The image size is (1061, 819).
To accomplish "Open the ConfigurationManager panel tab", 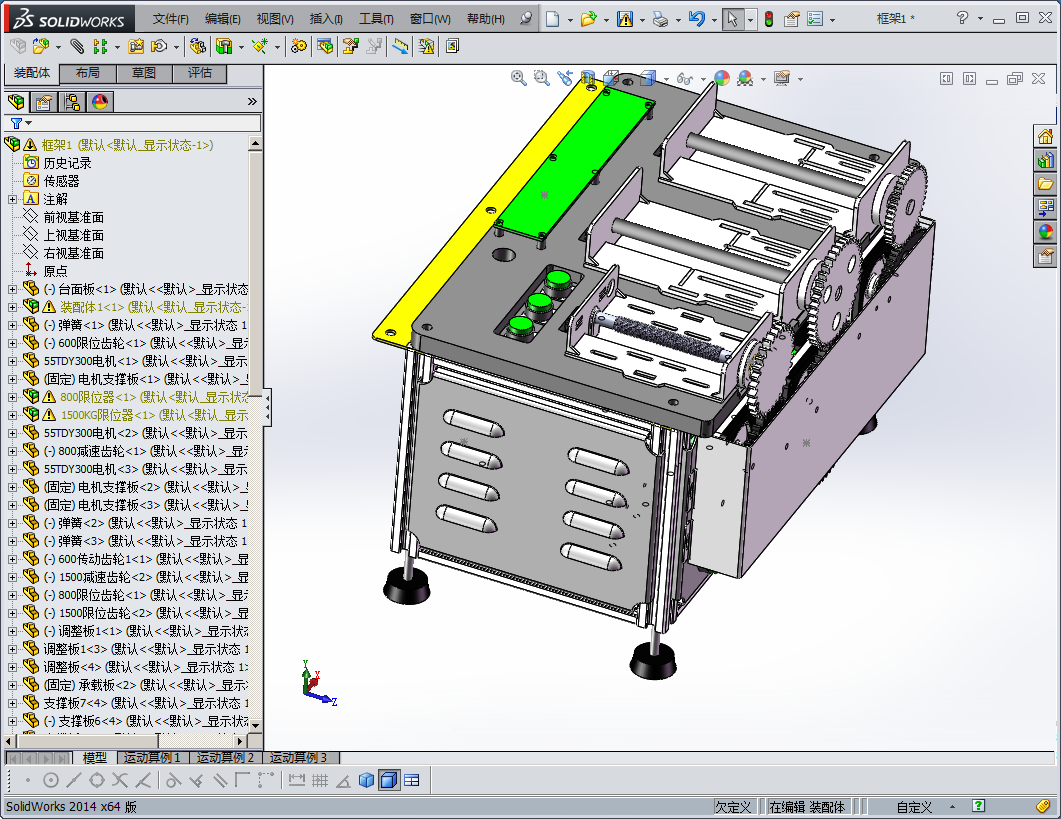I will [72, 102].
